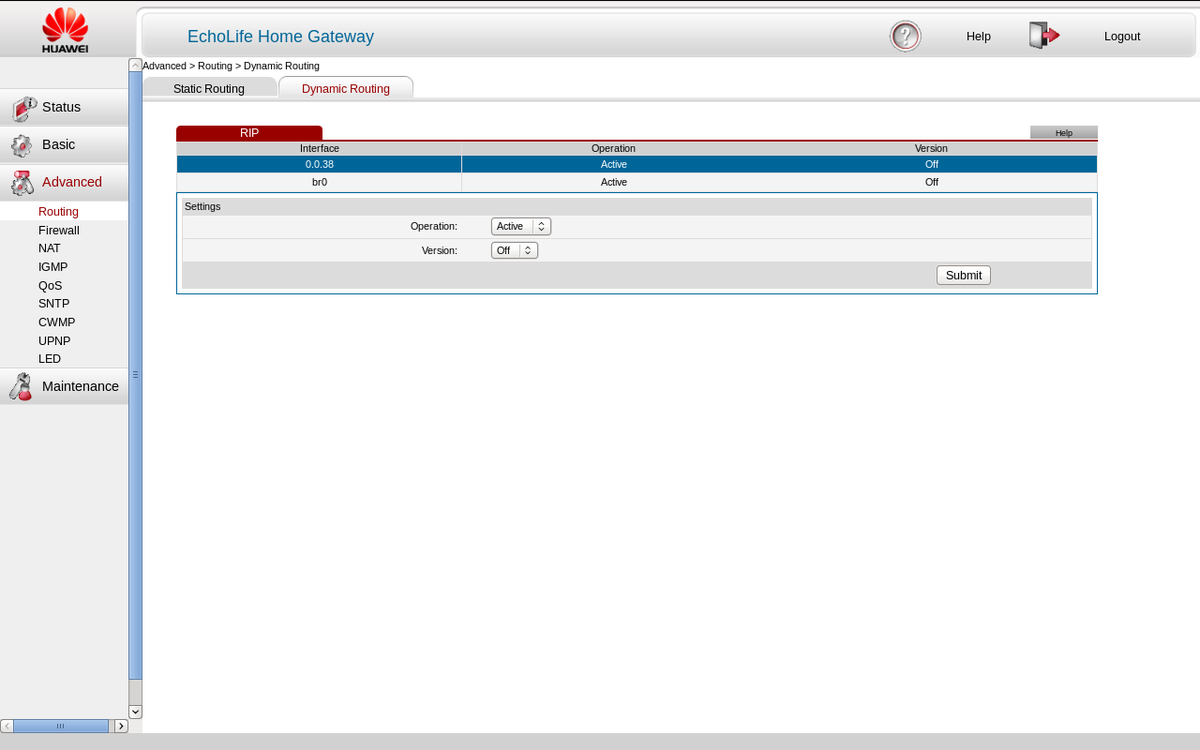This screenshot has width=1200, height=750.
Task: Open help using the question mark icon
Action: click(x=904, y=35)
